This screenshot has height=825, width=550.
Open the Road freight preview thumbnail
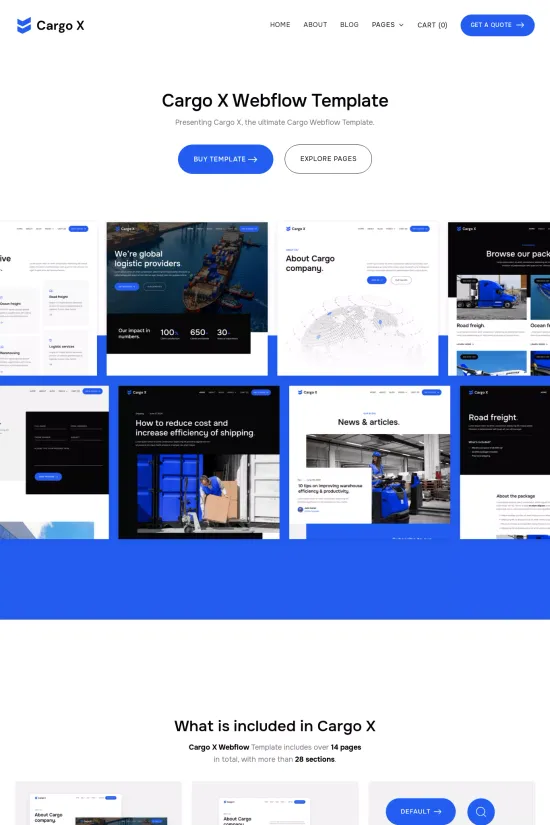(505, 462)
